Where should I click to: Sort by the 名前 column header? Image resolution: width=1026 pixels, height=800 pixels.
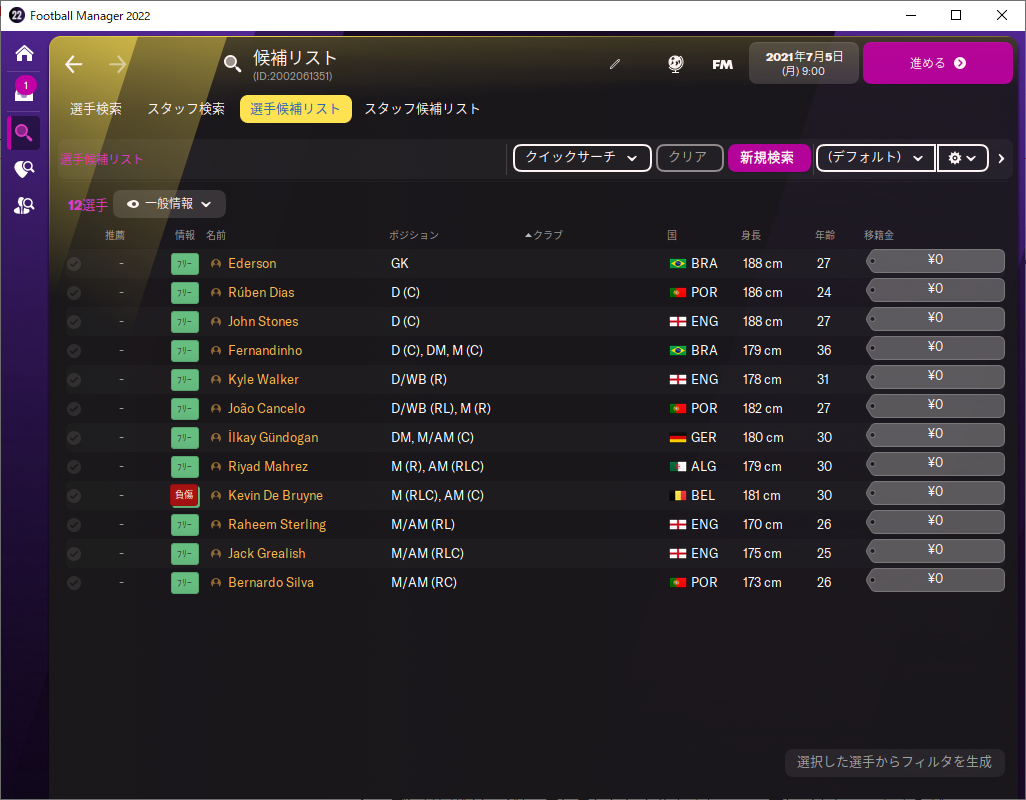(216, 235)
